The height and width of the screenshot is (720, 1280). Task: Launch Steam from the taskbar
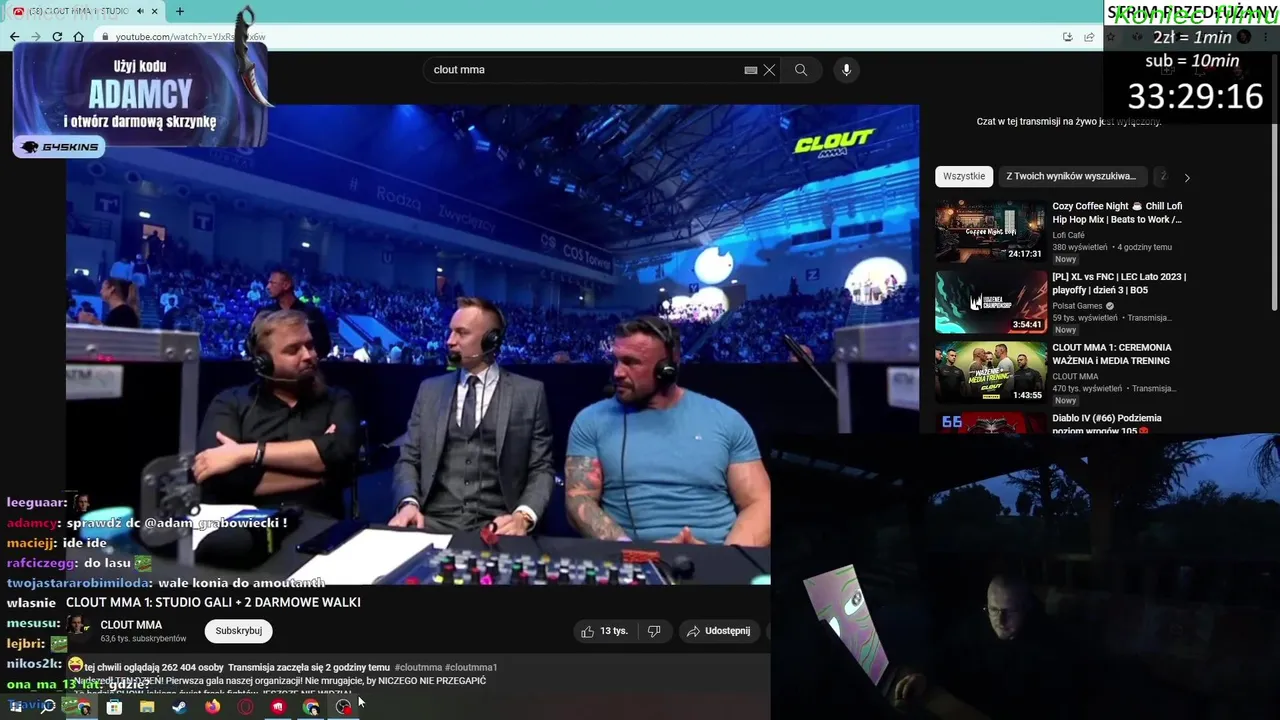179,707
